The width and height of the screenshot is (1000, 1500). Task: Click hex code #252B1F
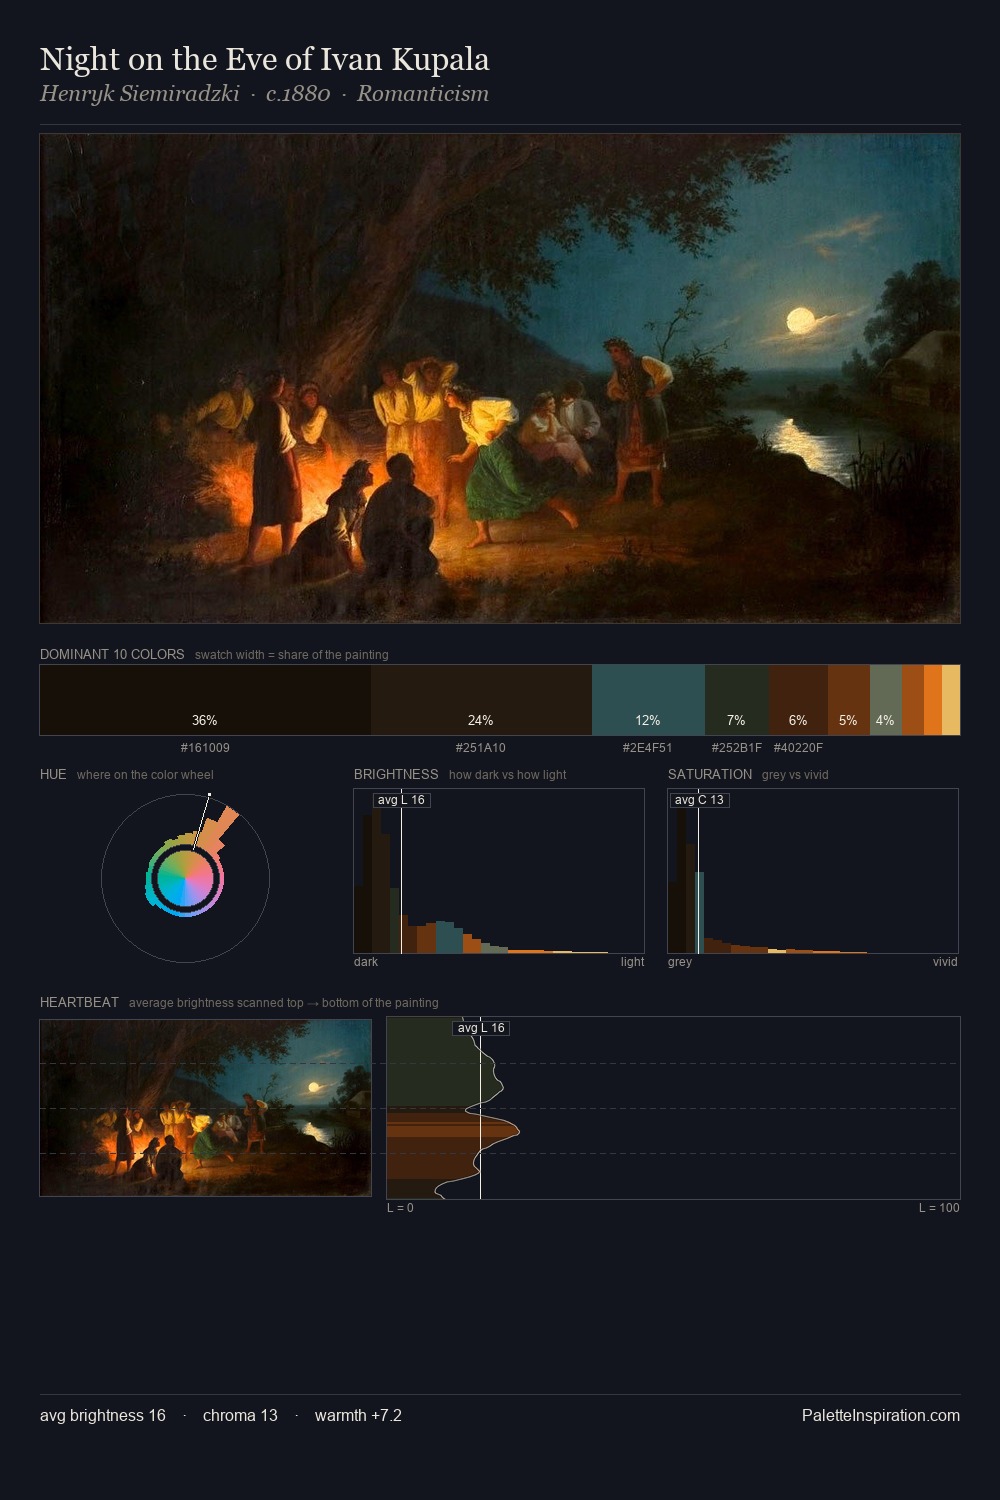pos(737,748)
